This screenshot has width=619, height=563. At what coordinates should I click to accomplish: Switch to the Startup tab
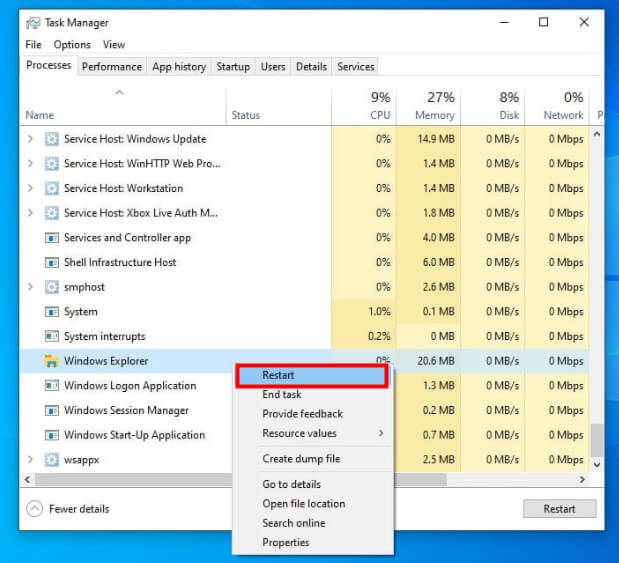[233, 67]
